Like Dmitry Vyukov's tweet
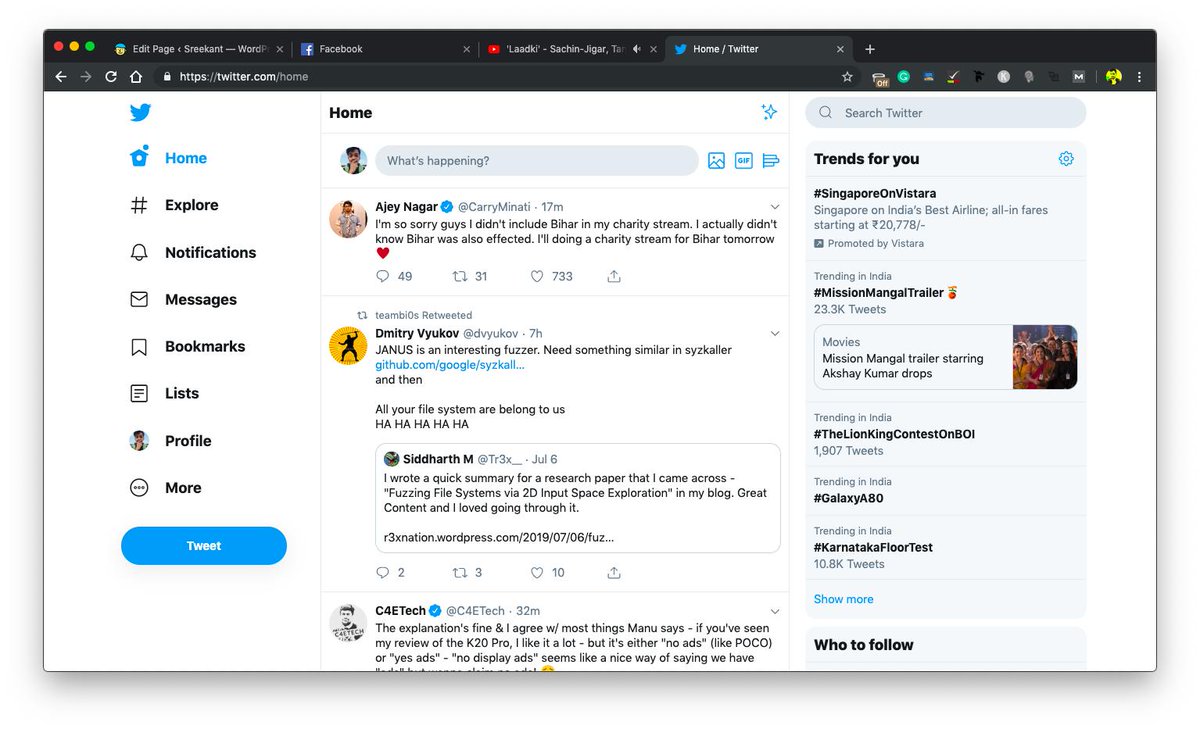Viewport: 1200px width, 729px height. pyautogui.click(x=537, y=573)
